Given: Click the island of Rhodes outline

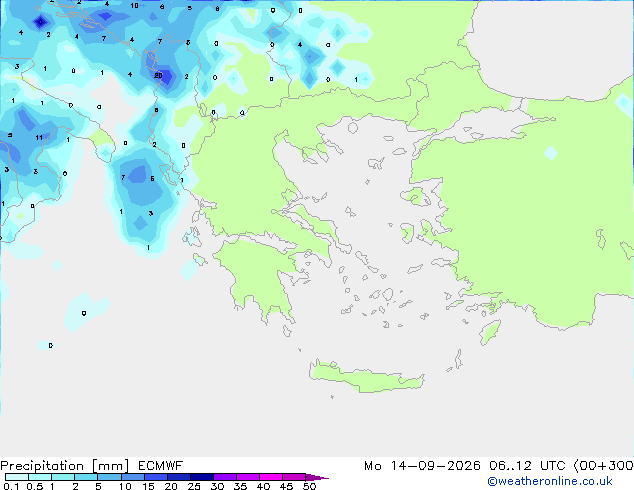Looking at the screenshot, I should [490, 332].
